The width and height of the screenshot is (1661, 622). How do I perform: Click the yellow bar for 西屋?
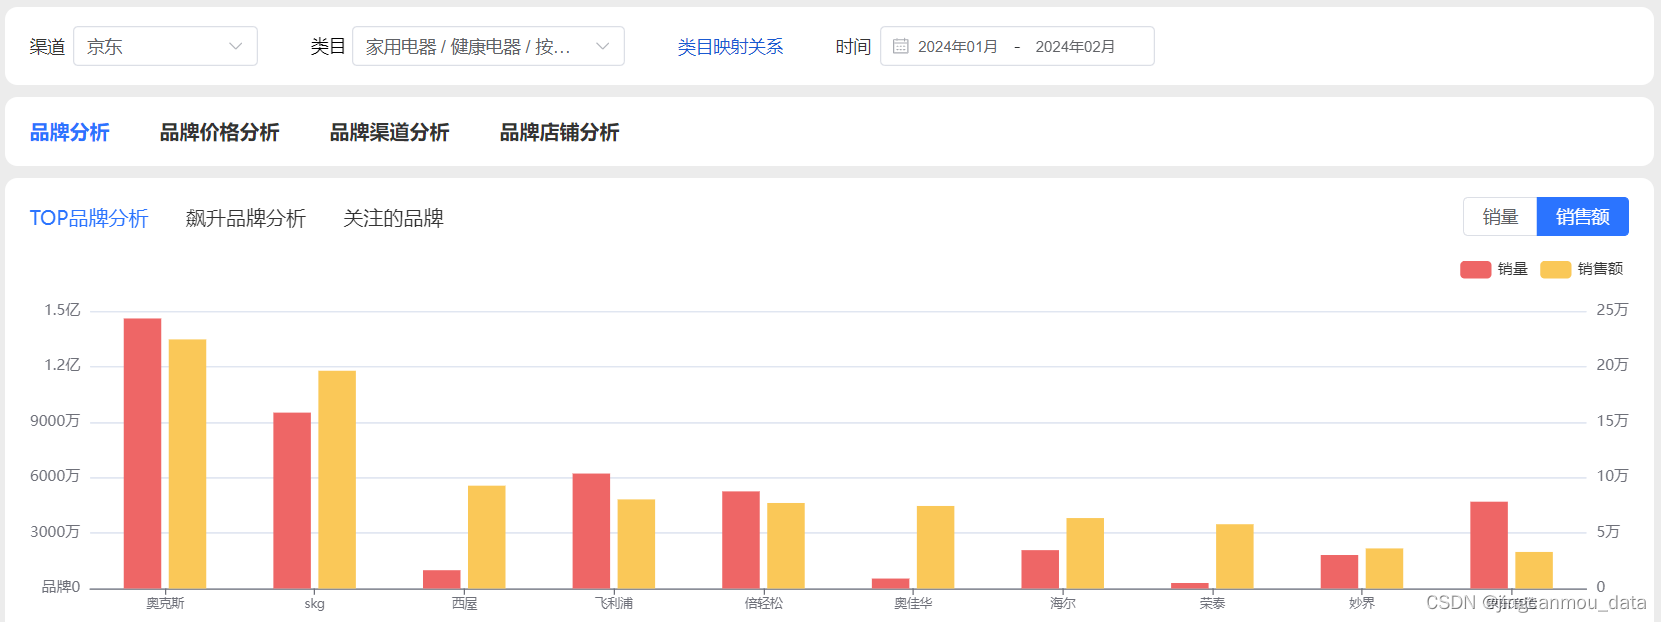coord(486,537)
